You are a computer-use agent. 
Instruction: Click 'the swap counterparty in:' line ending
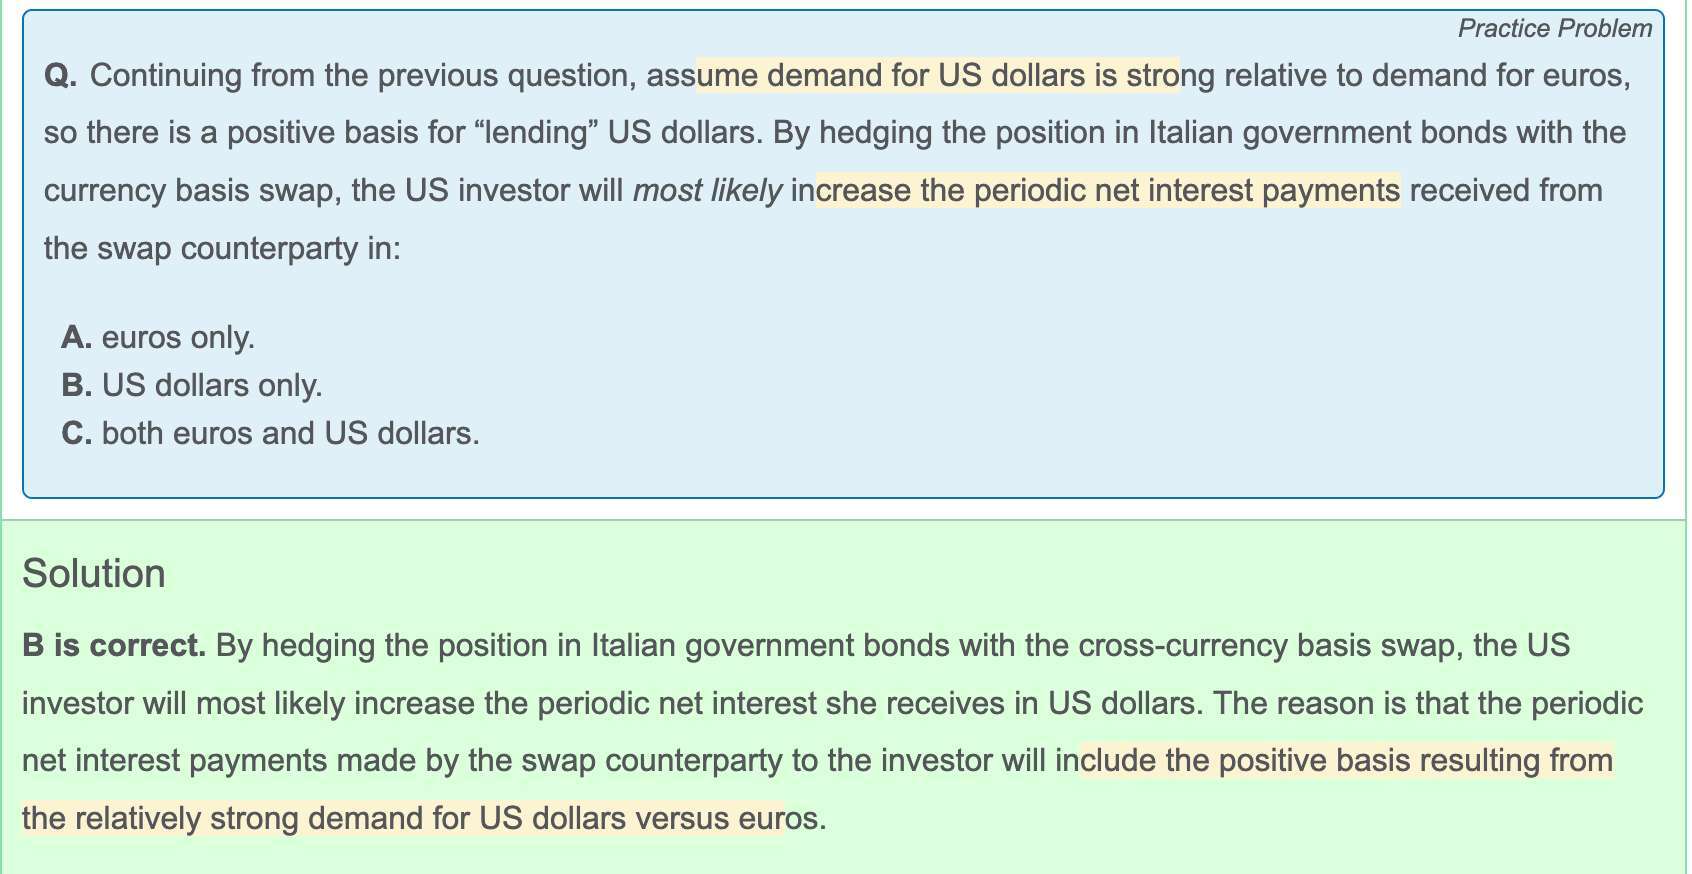tap(222, 249)
